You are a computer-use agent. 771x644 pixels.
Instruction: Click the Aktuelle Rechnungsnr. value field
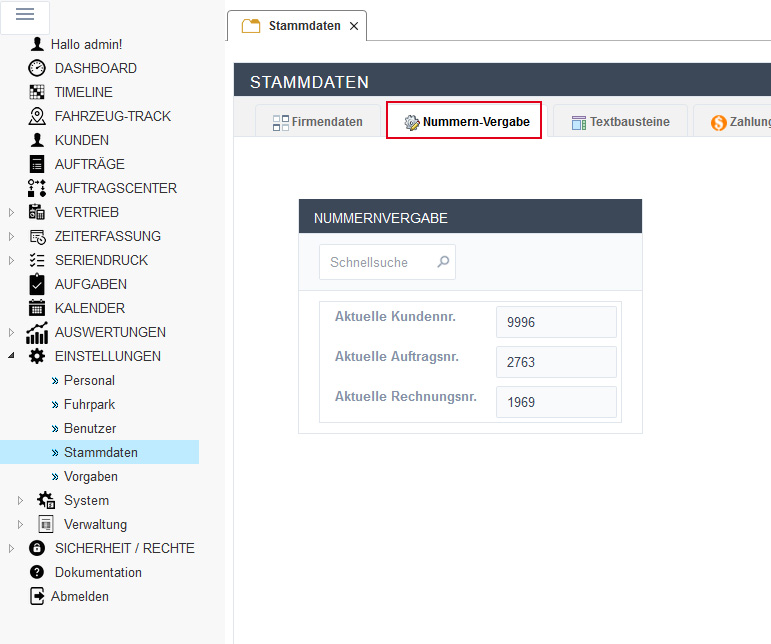[556, 402]
